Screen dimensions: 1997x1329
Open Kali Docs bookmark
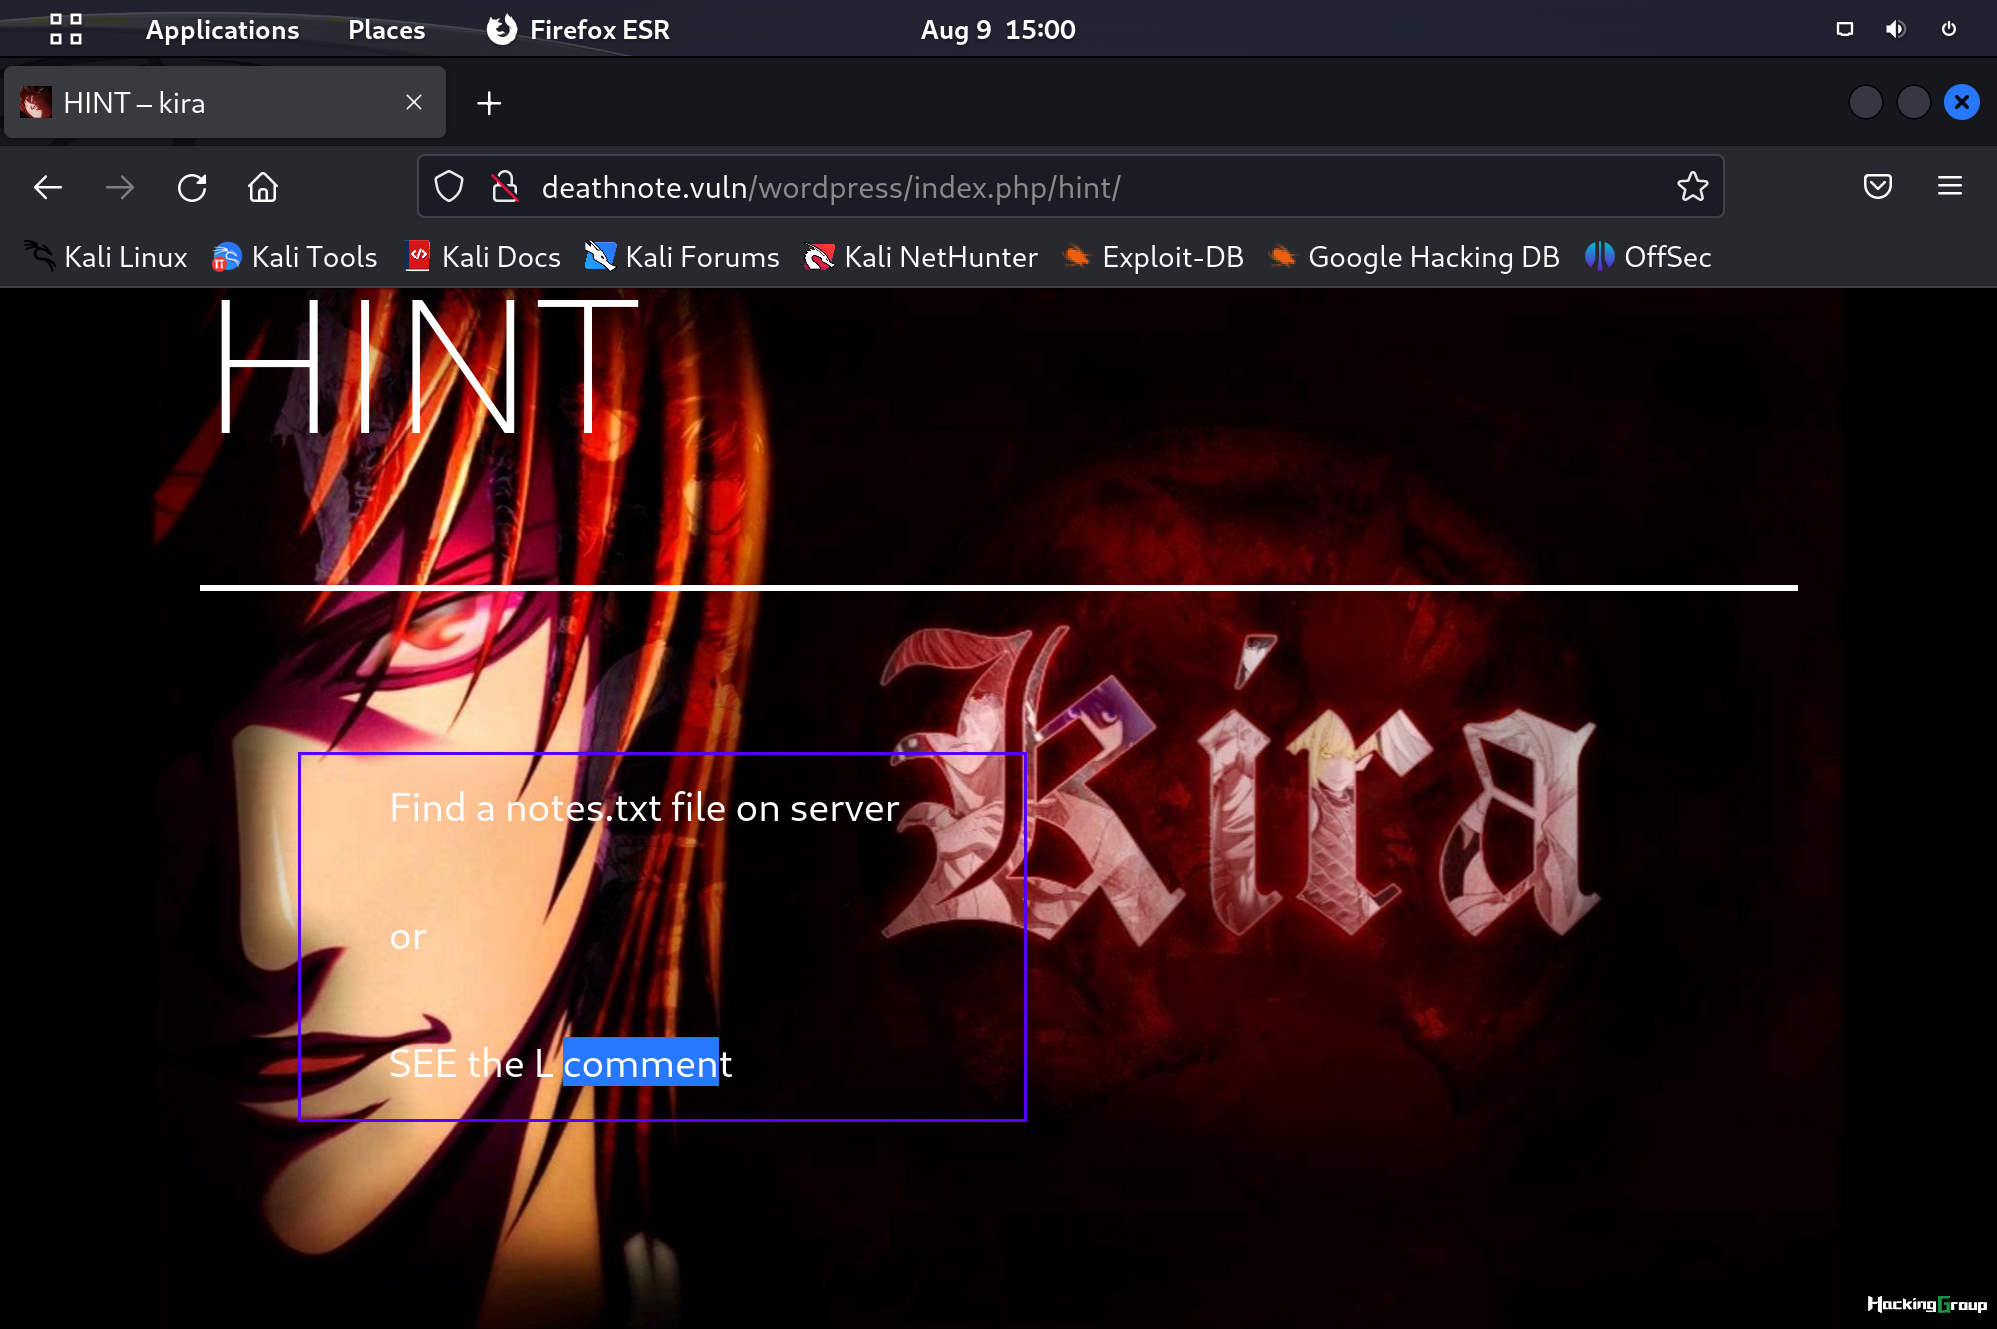(x=483, y=257)
